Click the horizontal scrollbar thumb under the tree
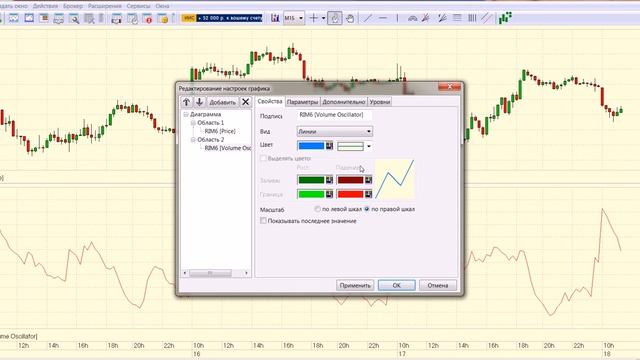 pos(210,273)
